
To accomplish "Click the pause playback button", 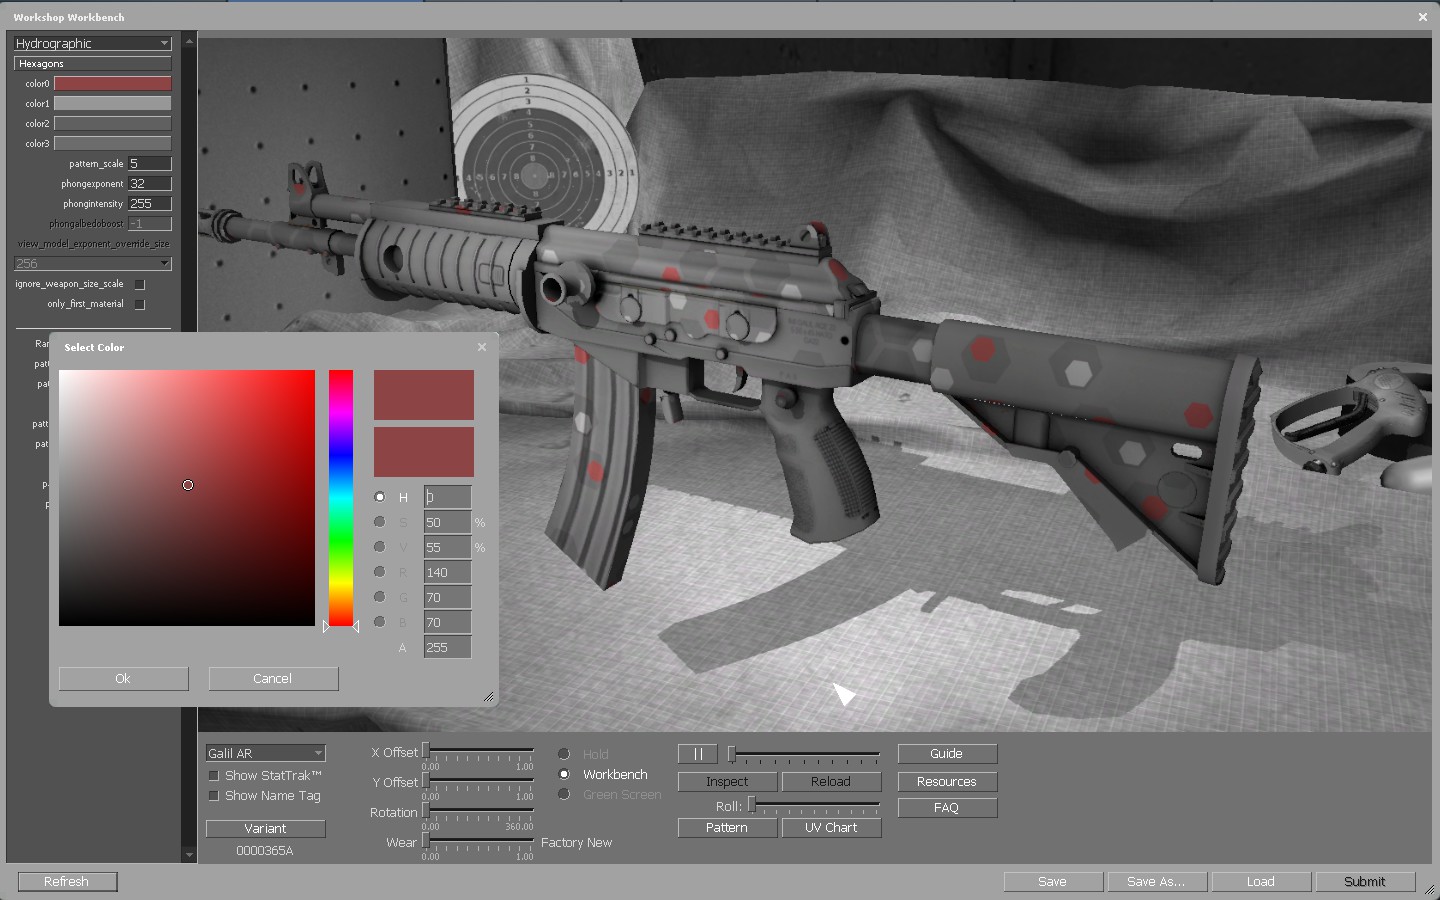I will (698, 754).
